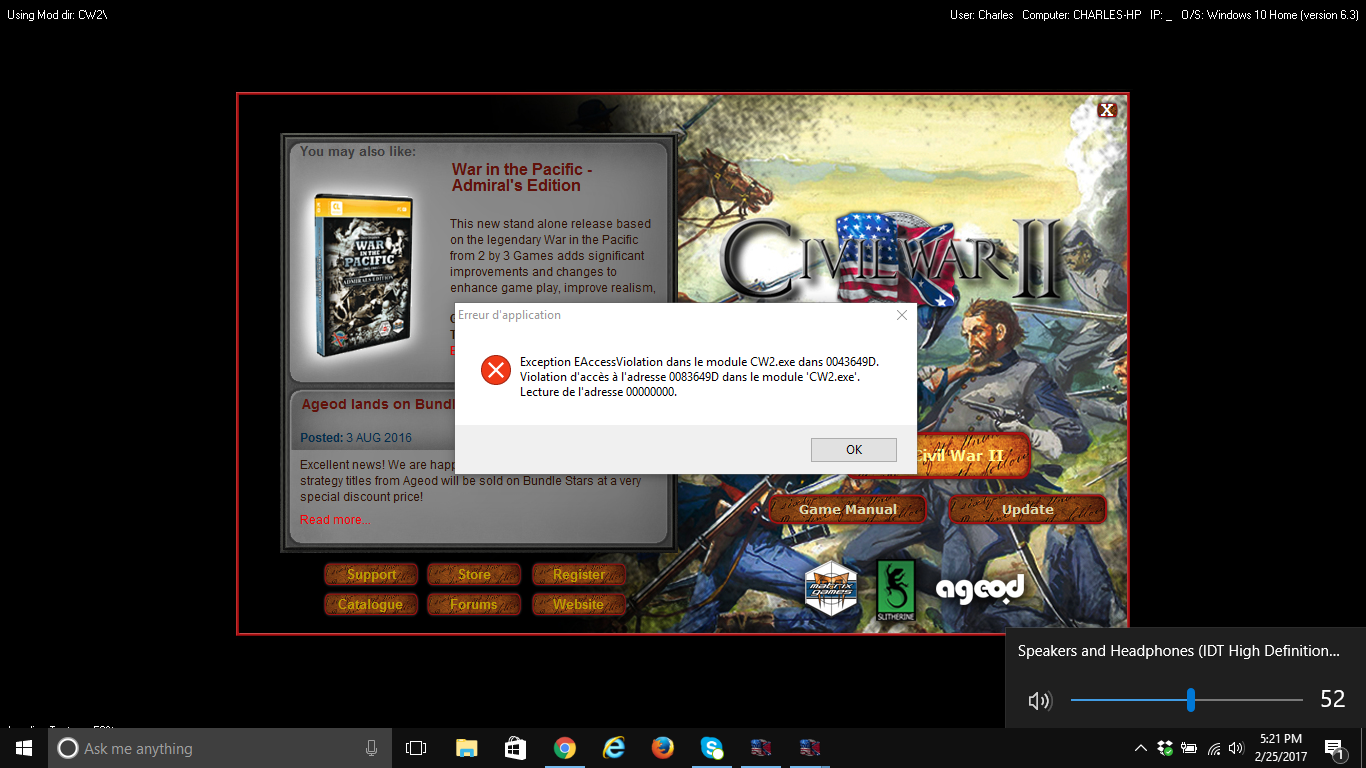Click Cortana Ask me anything search box
Image resolution: width=1366 pixels, height=768 pixels.
(x=220, y=748)
